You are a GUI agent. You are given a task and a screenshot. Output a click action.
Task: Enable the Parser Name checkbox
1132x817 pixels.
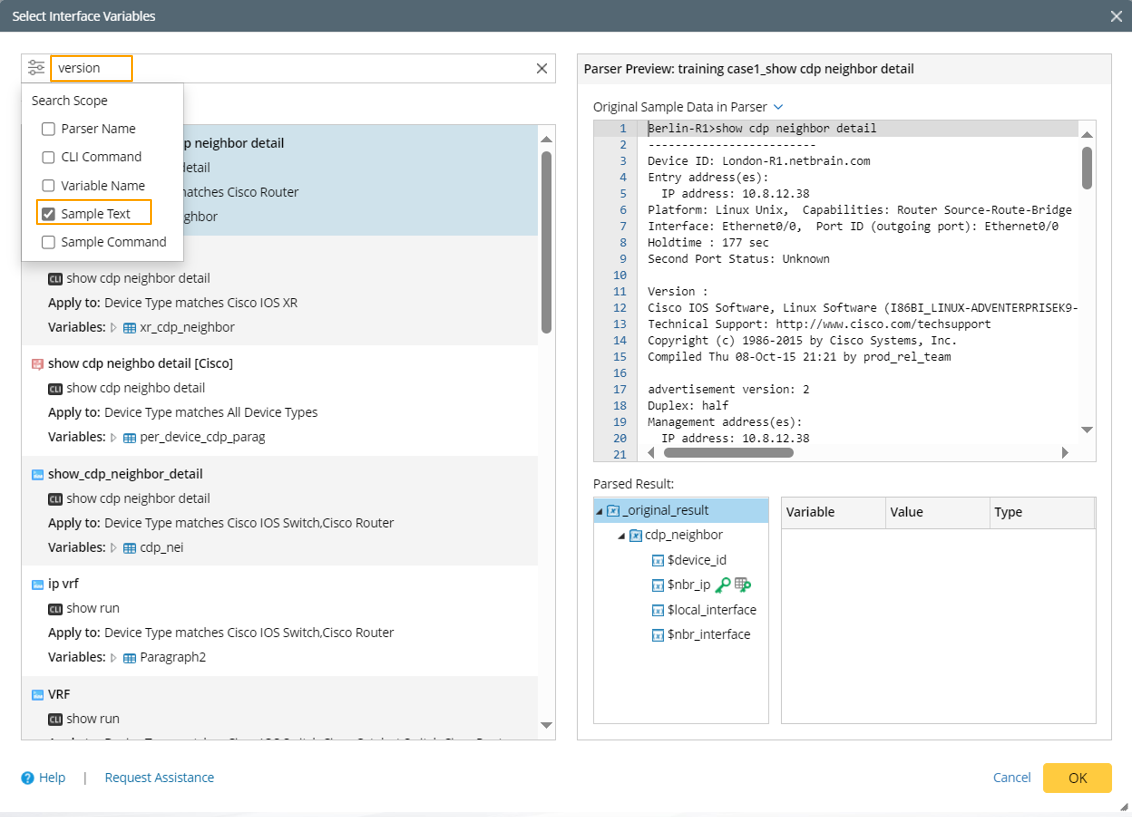pos(48,129)
